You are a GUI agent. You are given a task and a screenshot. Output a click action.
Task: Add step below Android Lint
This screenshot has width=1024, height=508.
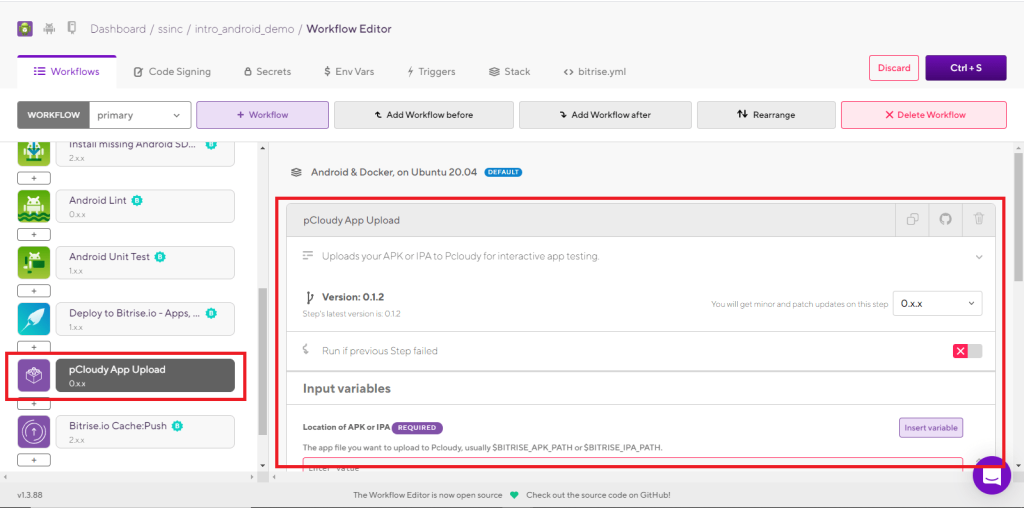34,234
